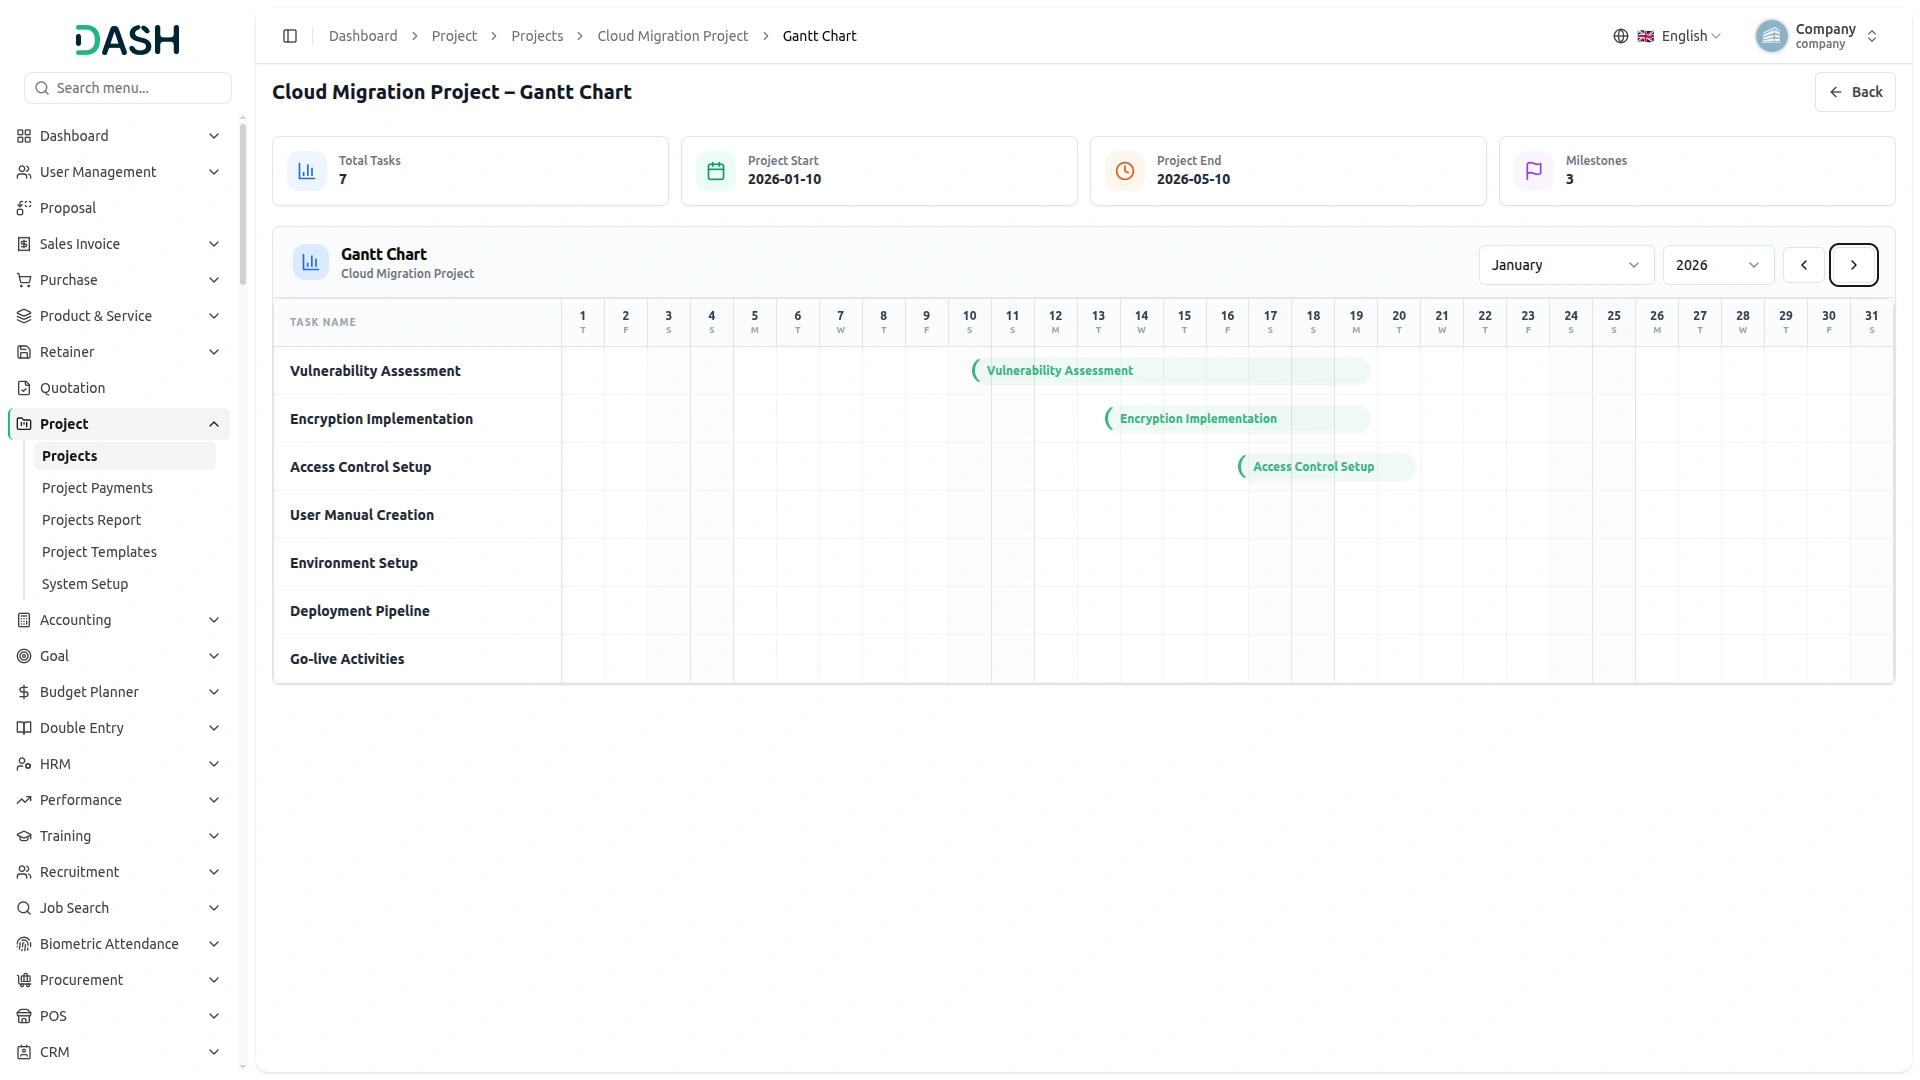Click the Projects breadcrumb link

537,36
